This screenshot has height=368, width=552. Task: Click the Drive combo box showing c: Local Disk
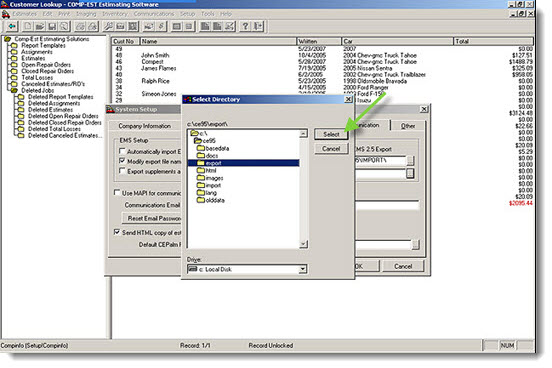coord(247,269)
